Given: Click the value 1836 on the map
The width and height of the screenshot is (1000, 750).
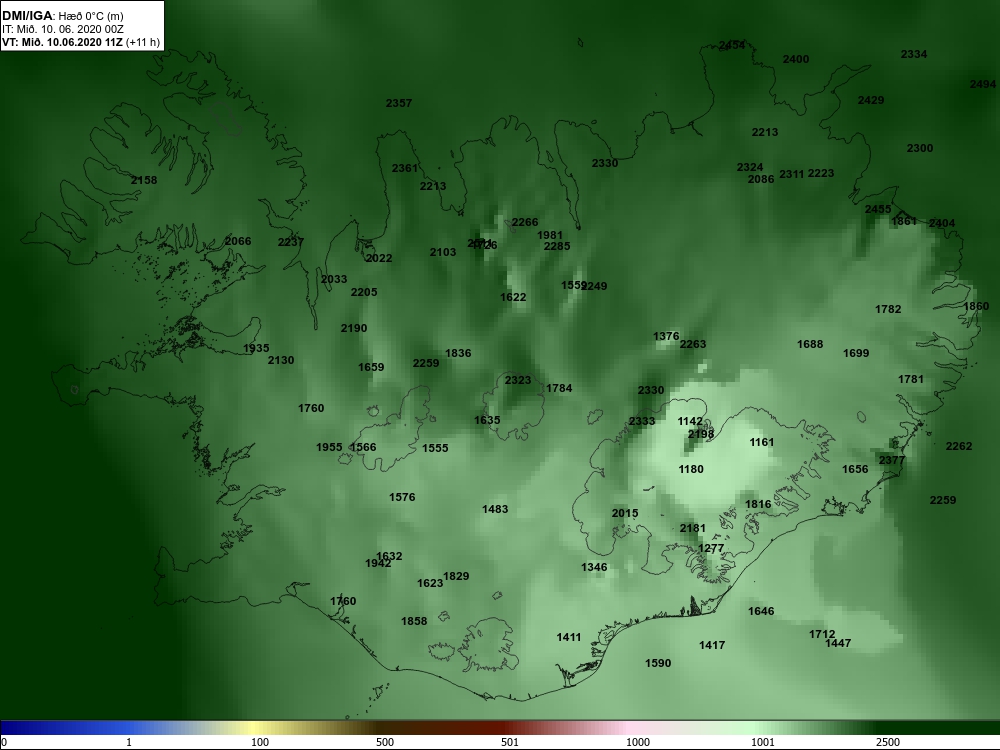Looking at the screenshot, I should click(x=458, y=353).
